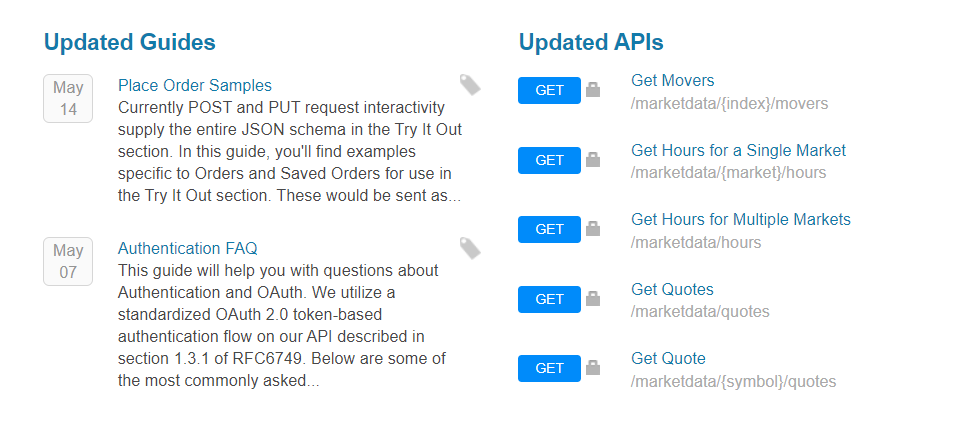The image size is (978, 422).
Task: Open Get Hours for Multiple Markets link
Action: [741, 219]
